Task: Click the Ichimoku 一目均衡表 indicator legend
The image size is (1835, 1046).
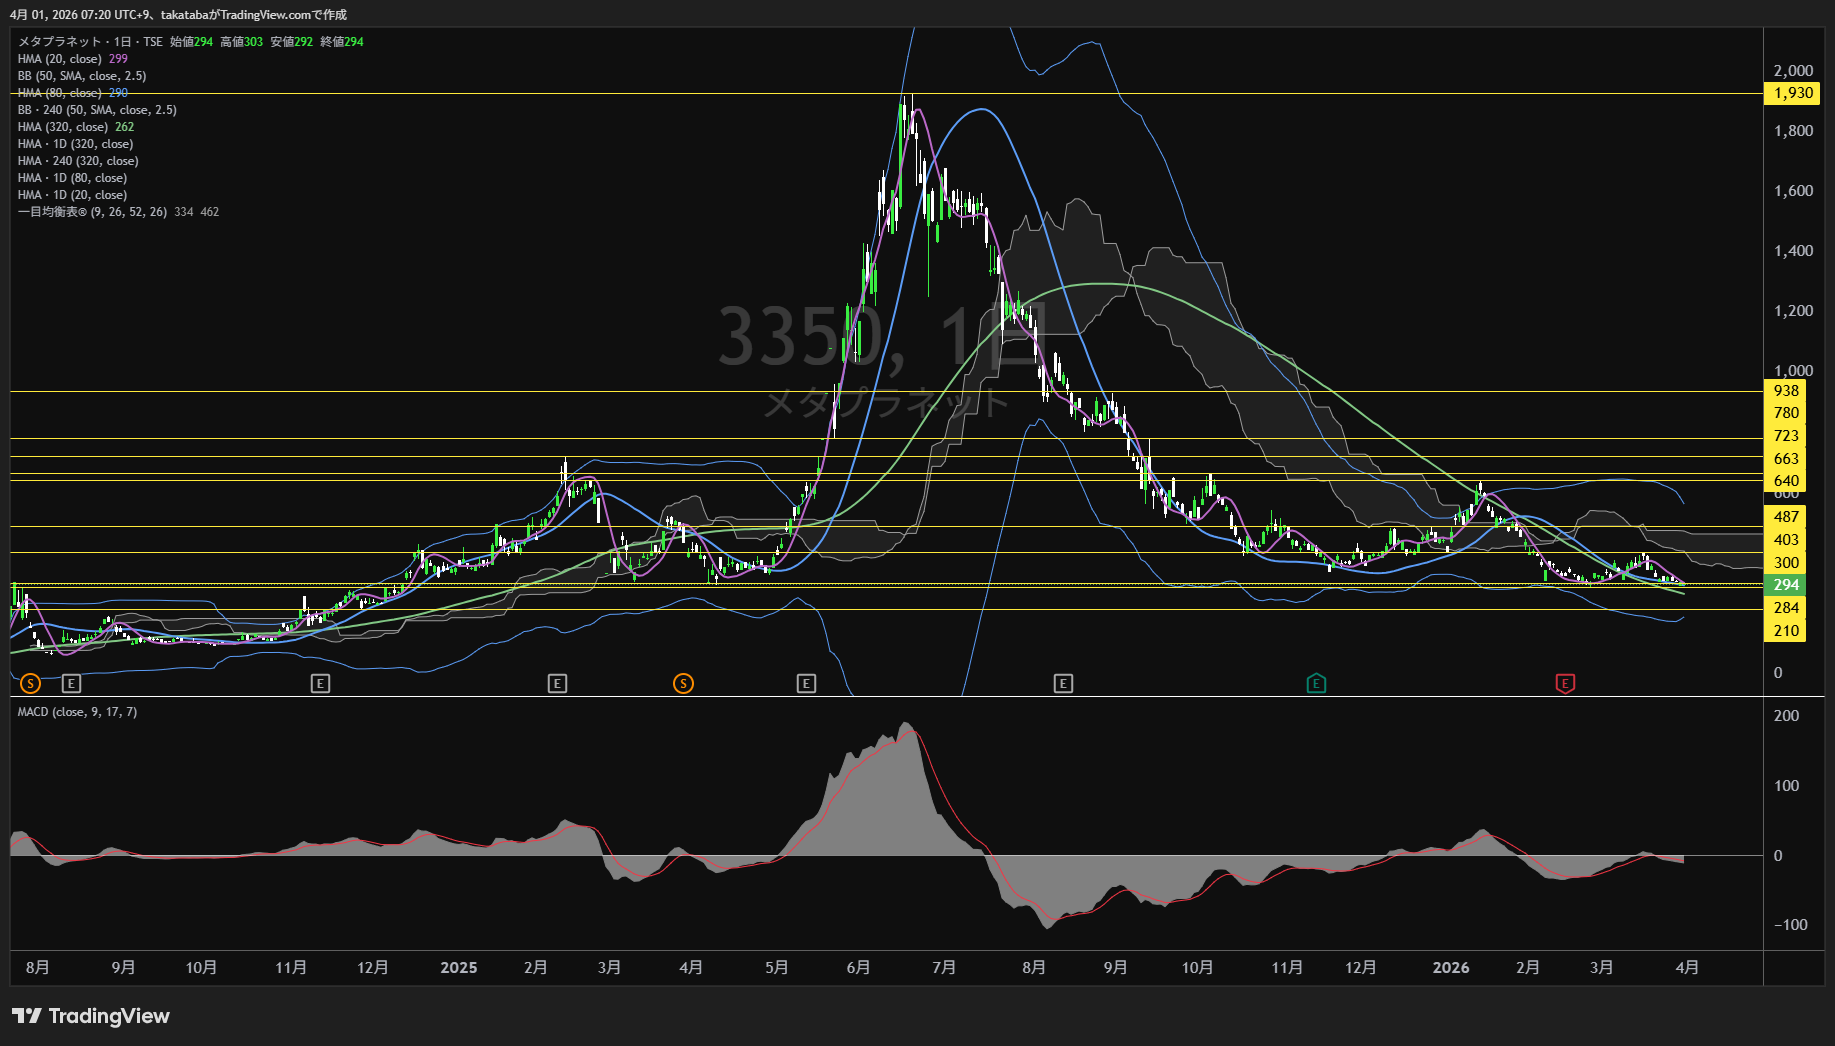Action: click(x=92, y=212)
